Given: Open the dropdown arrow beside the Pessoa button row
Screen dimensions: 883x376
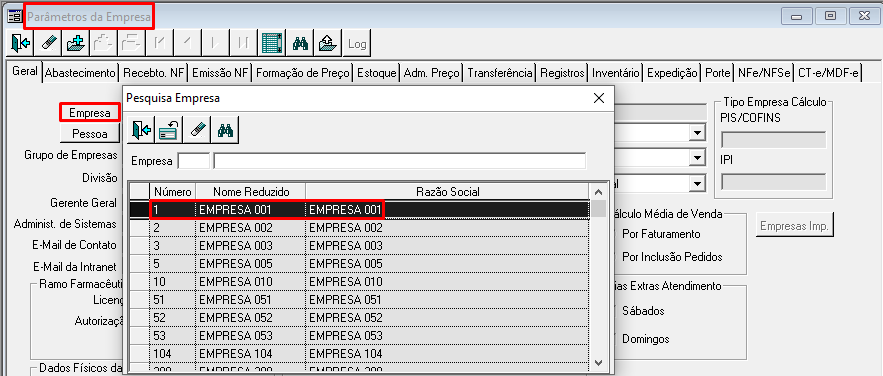Looking at the screenshot, I should (698, 133).
